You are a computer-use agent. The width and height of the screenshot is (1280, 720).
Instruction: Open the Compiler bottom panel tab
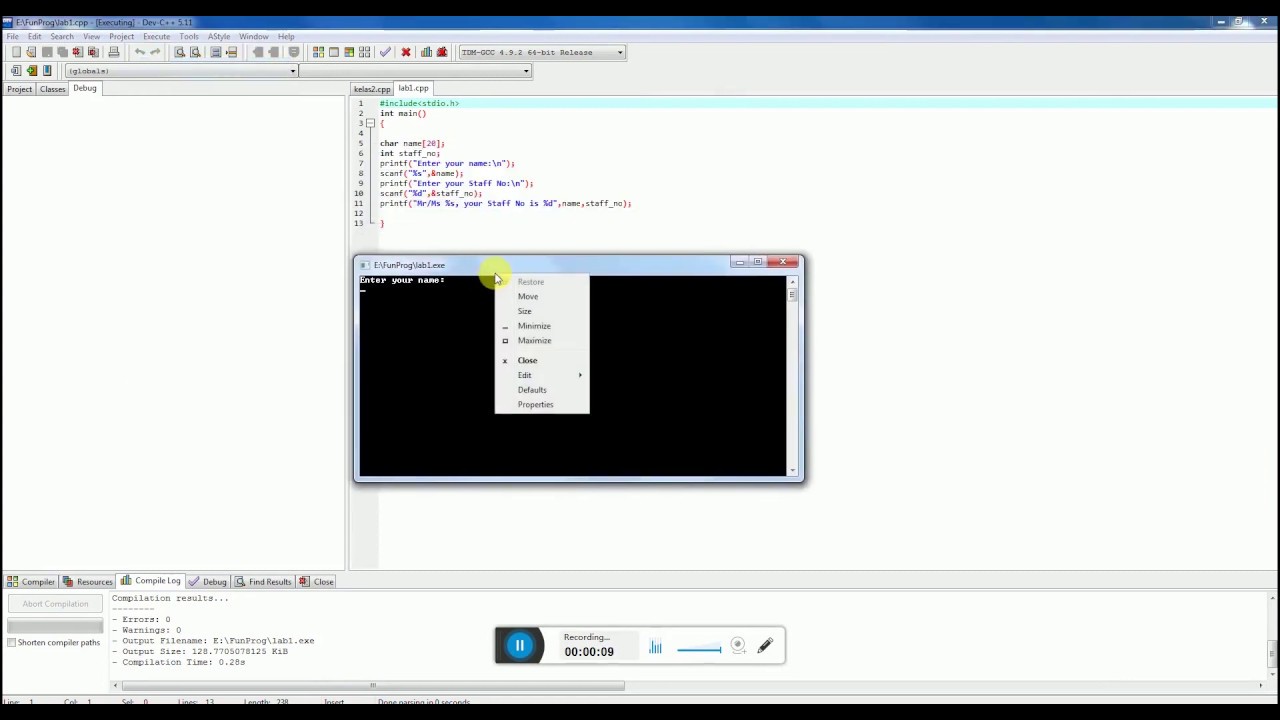click(31, 582)
